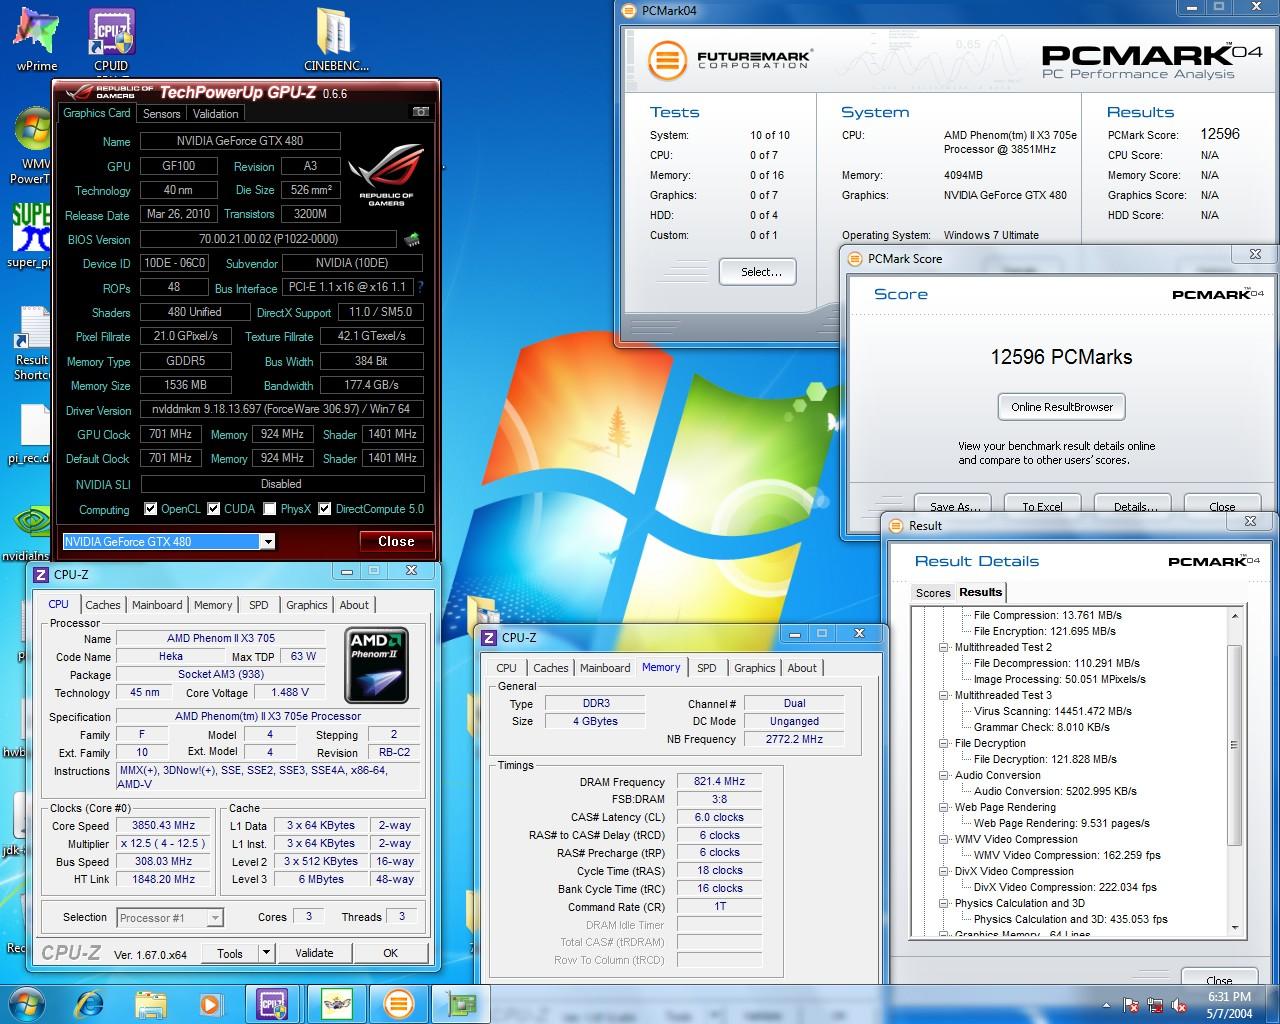This screenshot has height=1024, width=1280.
Task: Switch to Sensors tab in GPU-Z
Action: (x=161, y=114)
